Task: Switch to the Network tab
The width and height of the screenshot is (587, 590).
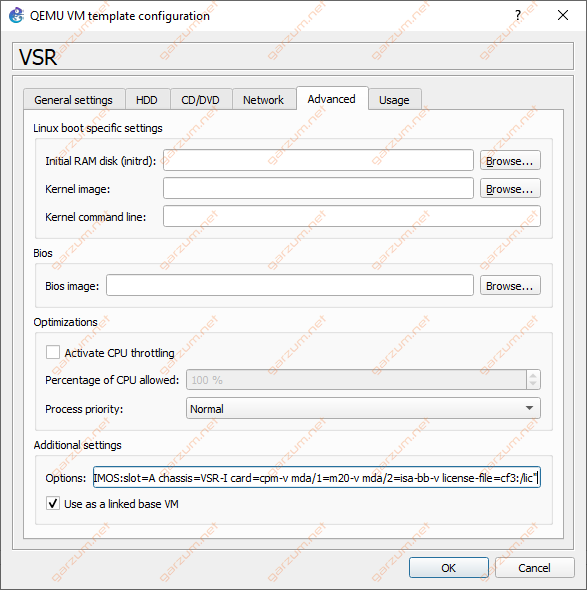Action: (263, 100)
